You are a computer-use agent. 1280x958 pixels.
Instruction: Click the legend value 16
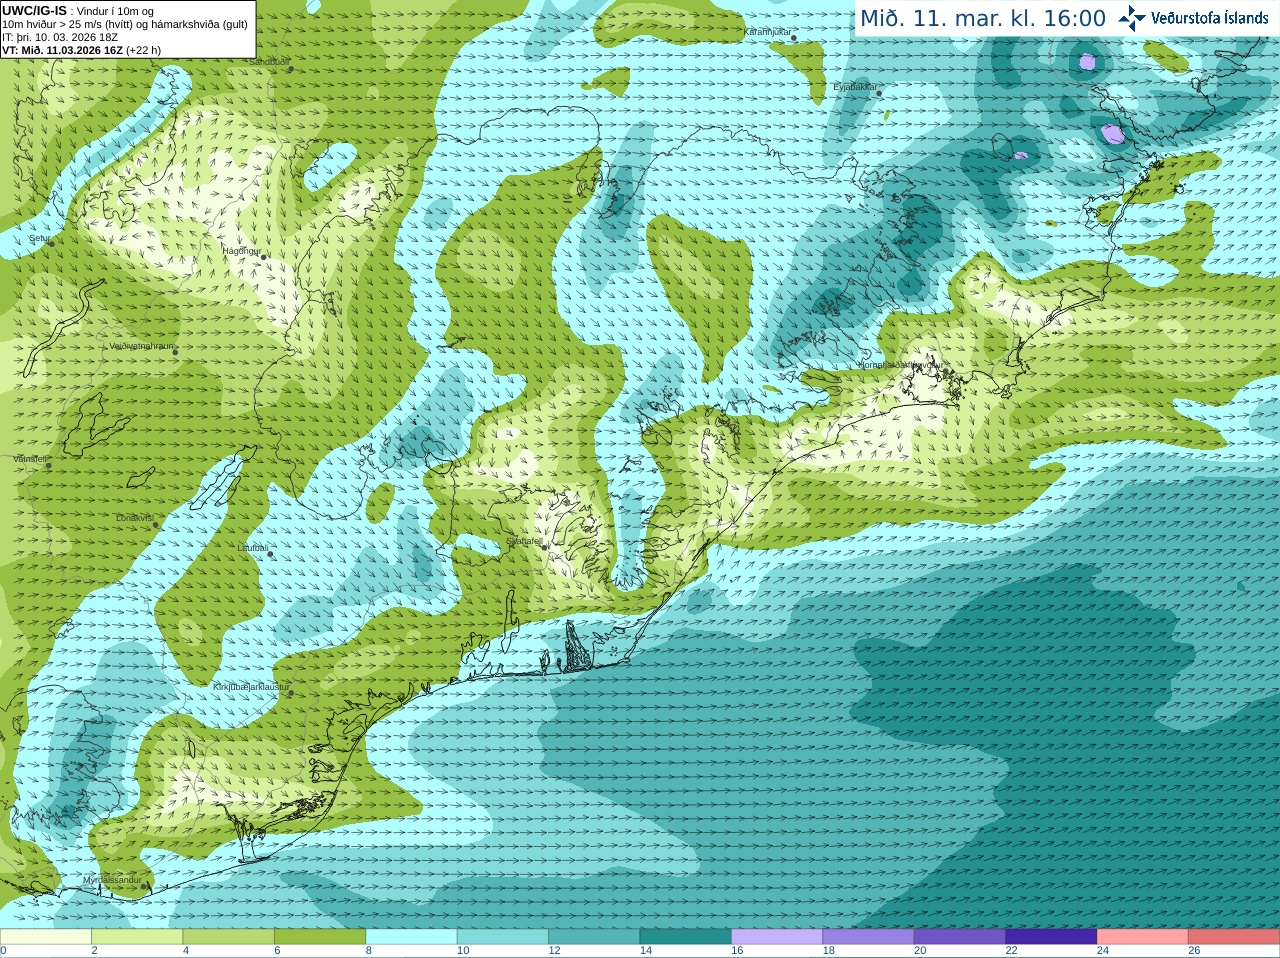(737, 951)
